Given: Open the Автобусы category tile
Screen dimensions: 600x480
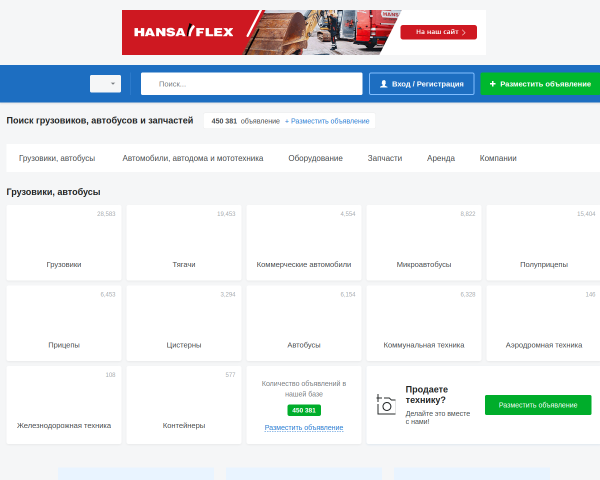Looking at the screenshot, I should tap(304, 323).
